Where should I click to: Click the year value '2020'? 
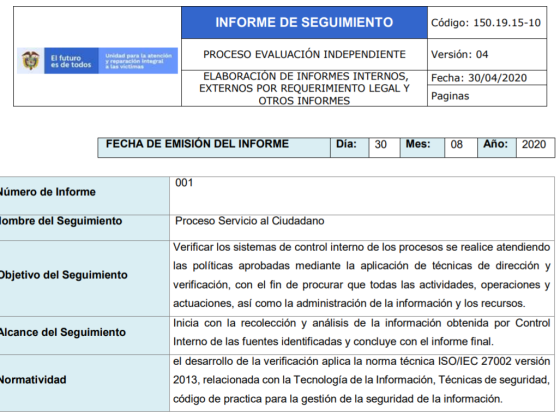(x=534, y=144)
